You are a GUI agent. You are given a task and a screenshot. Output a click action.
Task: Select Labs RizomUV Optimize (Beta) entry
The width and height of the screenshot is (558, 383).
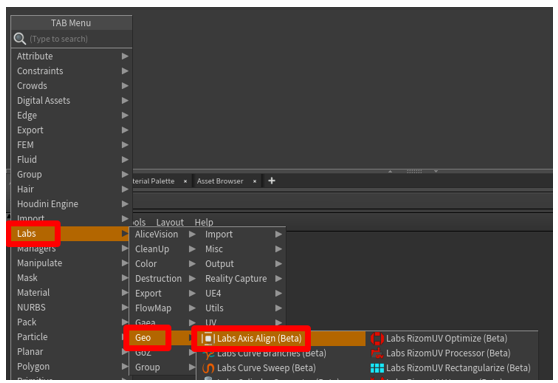(x=452, y=338)
